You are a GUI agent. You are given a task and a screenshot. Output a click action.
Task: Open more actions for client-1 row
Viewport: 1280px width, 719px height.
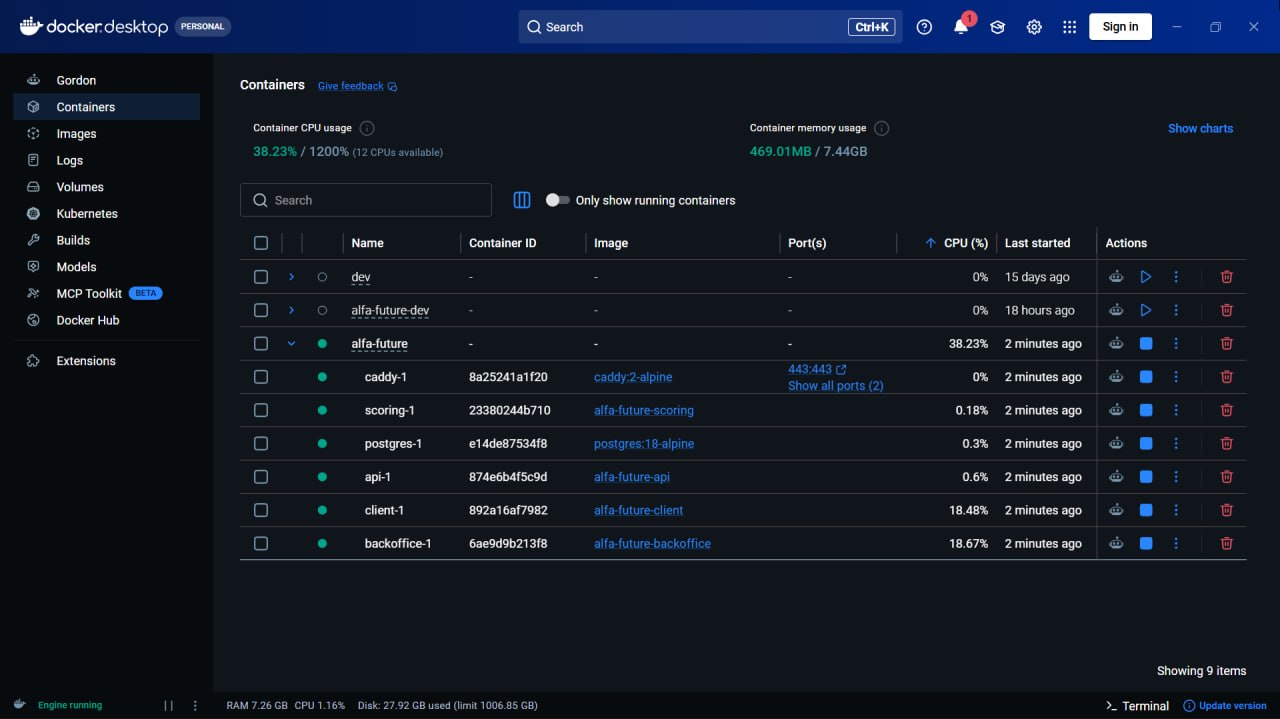pos(1176,510)
